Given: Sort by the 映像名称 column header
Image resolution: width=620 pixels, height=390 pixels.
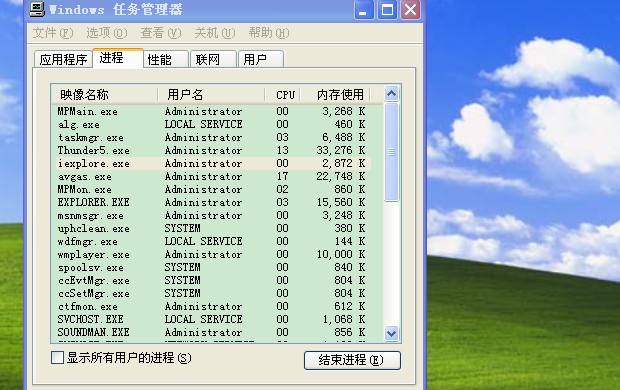Looking at the screenshot, I should click(x=104, y=95).
